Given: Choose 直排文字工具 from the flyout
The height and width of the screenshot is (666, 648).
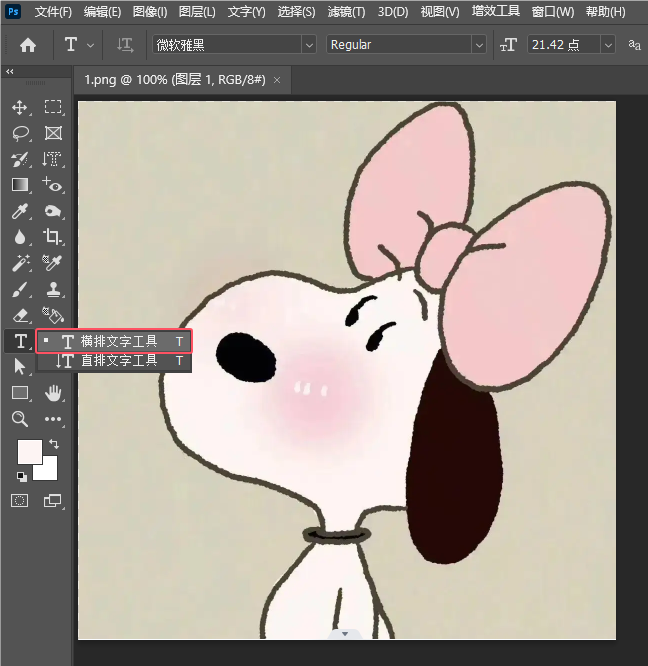Looking at the screenshot, I should click(x=114, y=361).
